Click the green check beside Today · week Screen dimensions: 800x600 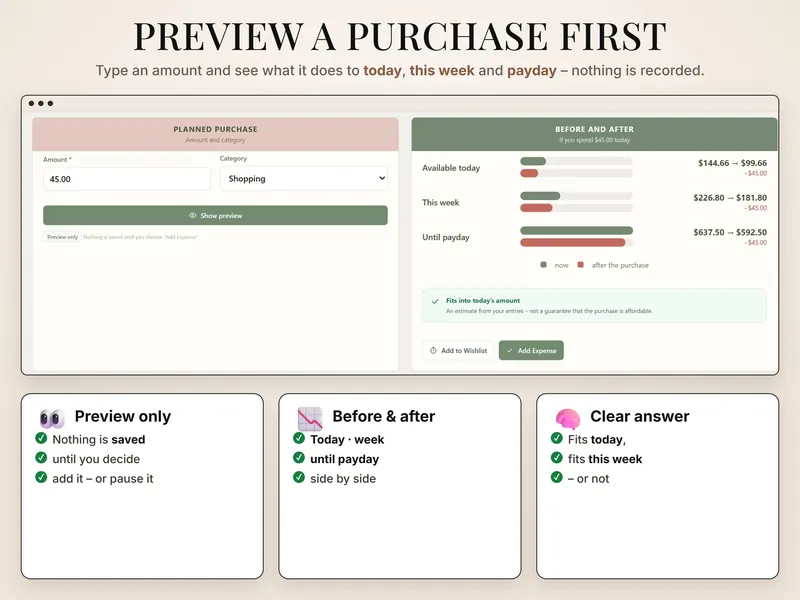pyautogui.click(x=299, y=438)
